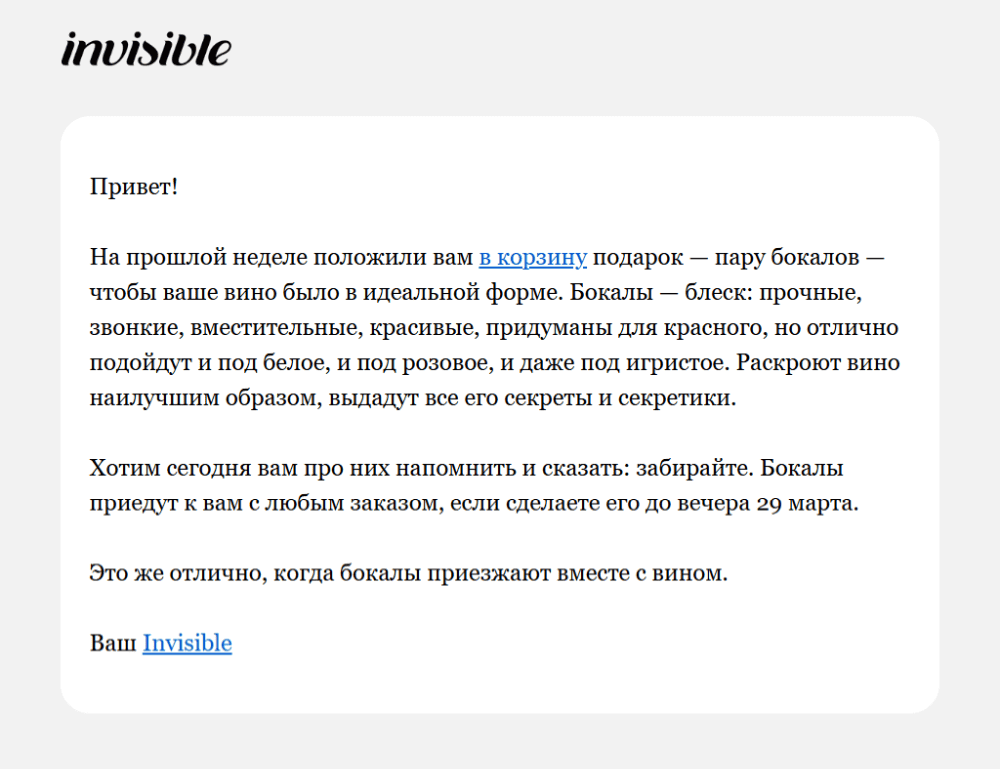Click the line "Это же отлично, когда бокалы приезжают"
The height and width of the screenshot is (769, 1000).
(408, 573)
